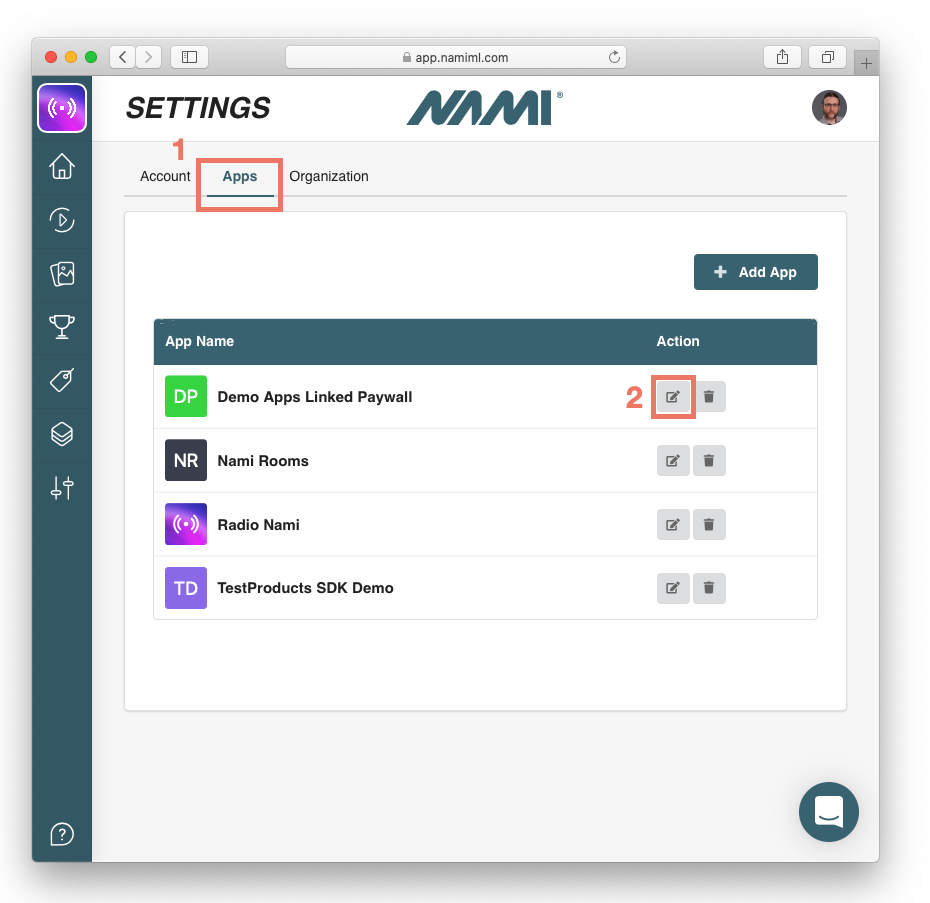
Task: Open the stacked layers sidebar section
Action: [62, 434]
